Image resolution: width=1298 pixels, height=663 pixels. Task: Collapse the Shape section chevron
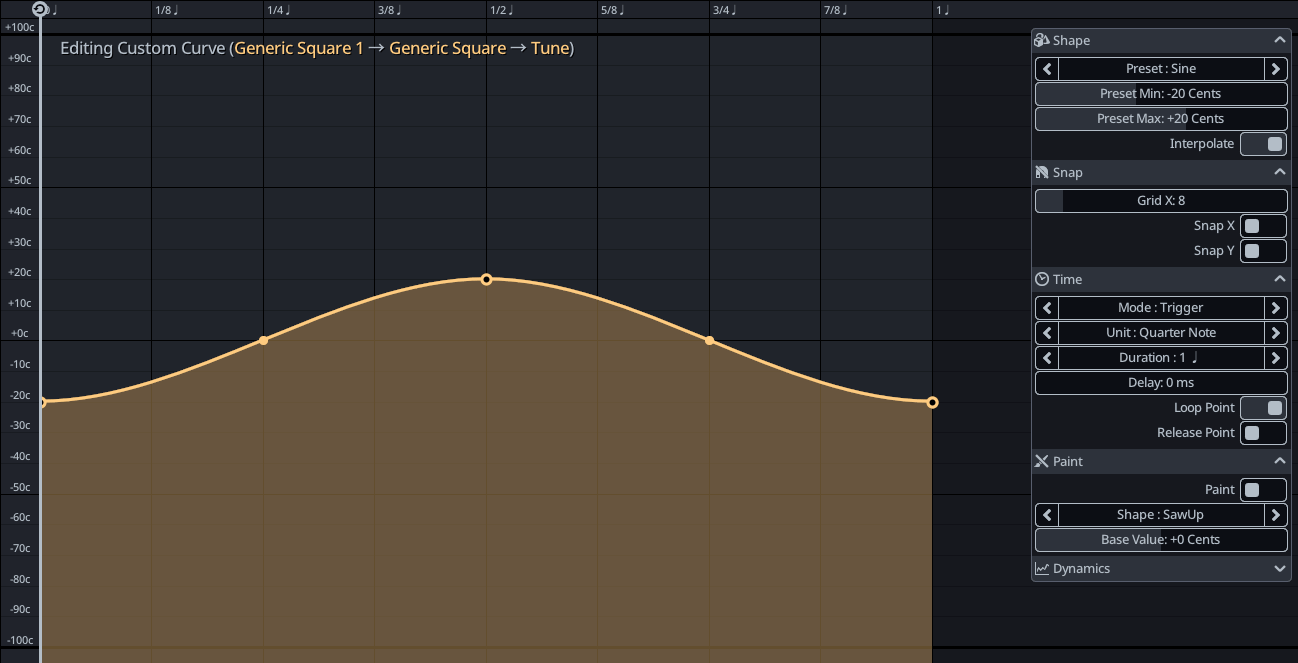tap(1279, 40)
